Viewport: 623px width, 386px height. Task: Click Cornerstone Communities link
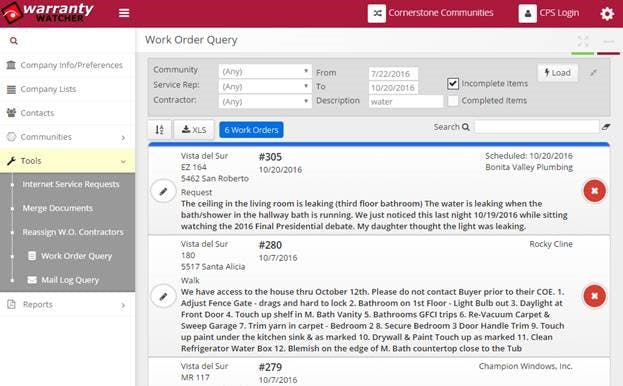441,13
